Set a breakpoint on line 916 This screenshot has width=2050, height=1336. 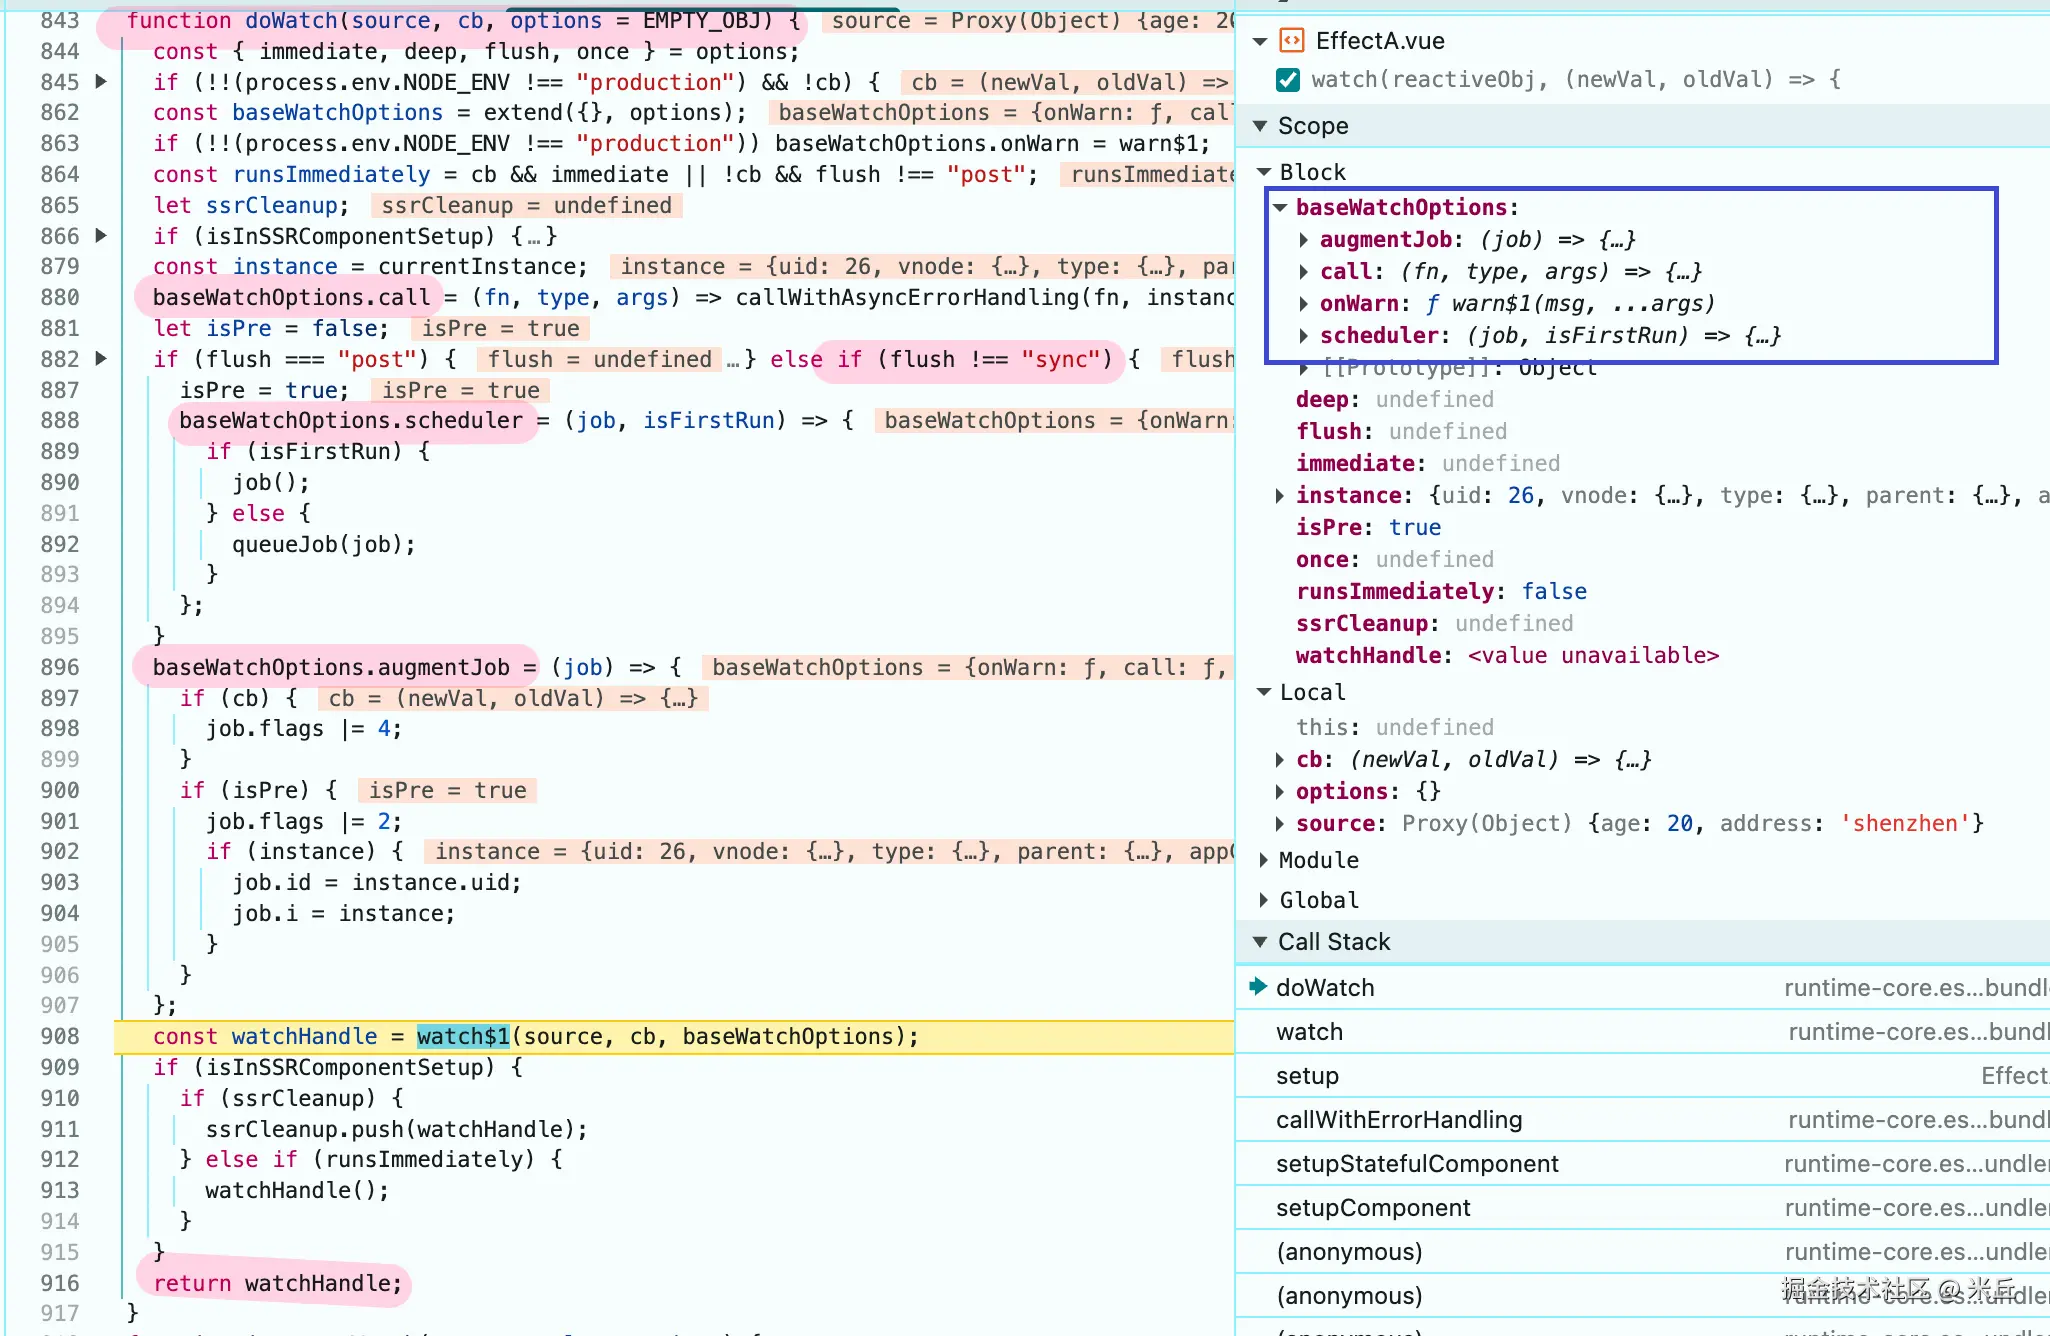60,1283
